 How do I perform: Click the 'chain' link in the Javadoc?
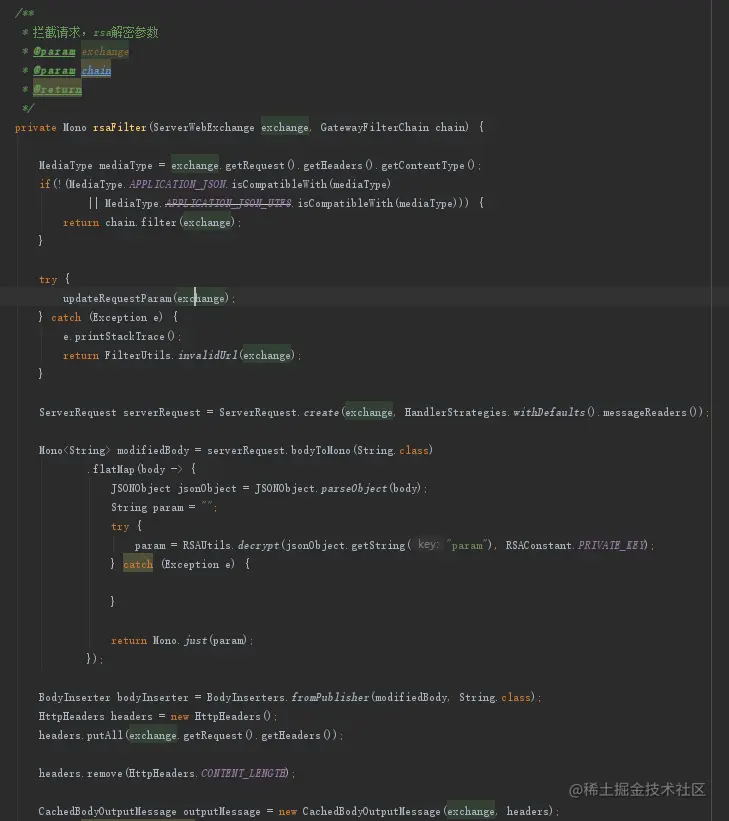tap(96, 70)
